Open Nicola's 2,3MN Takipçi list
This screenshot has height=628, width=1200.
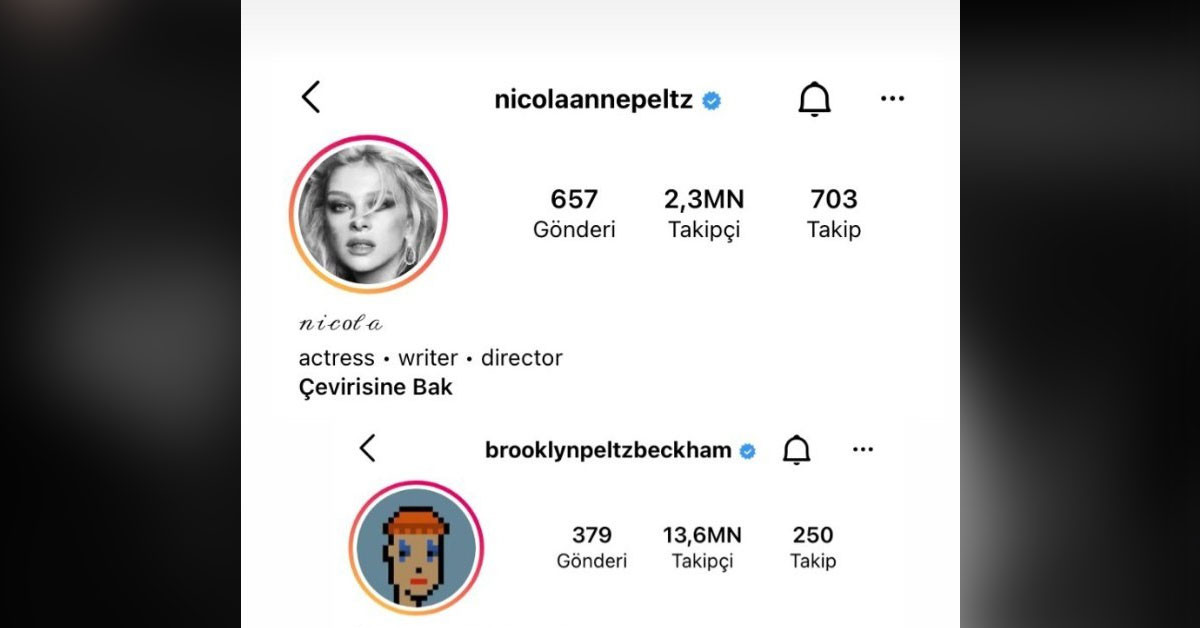click(x=704, y=214)
